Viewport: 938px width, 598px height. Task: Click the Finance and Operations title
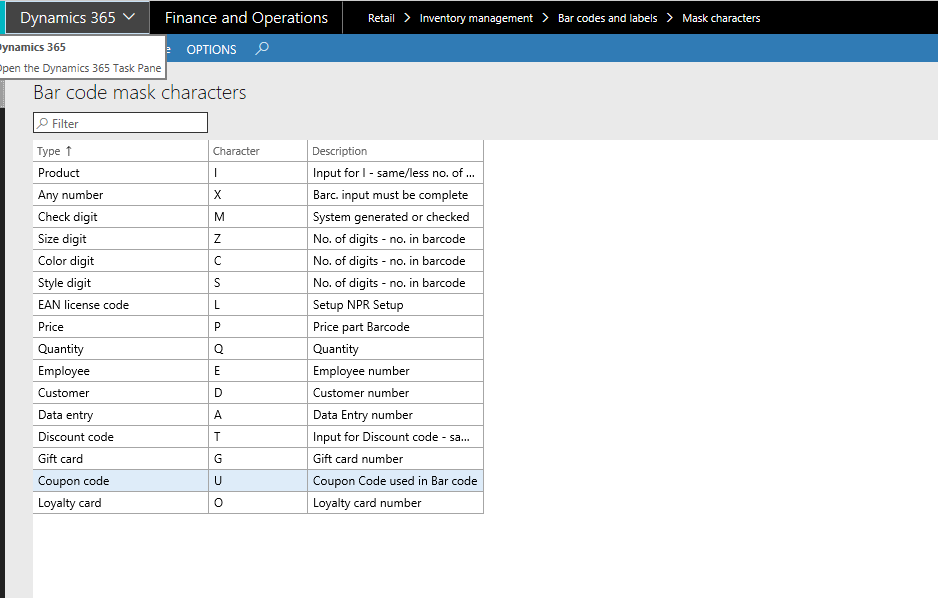[245, 17]
